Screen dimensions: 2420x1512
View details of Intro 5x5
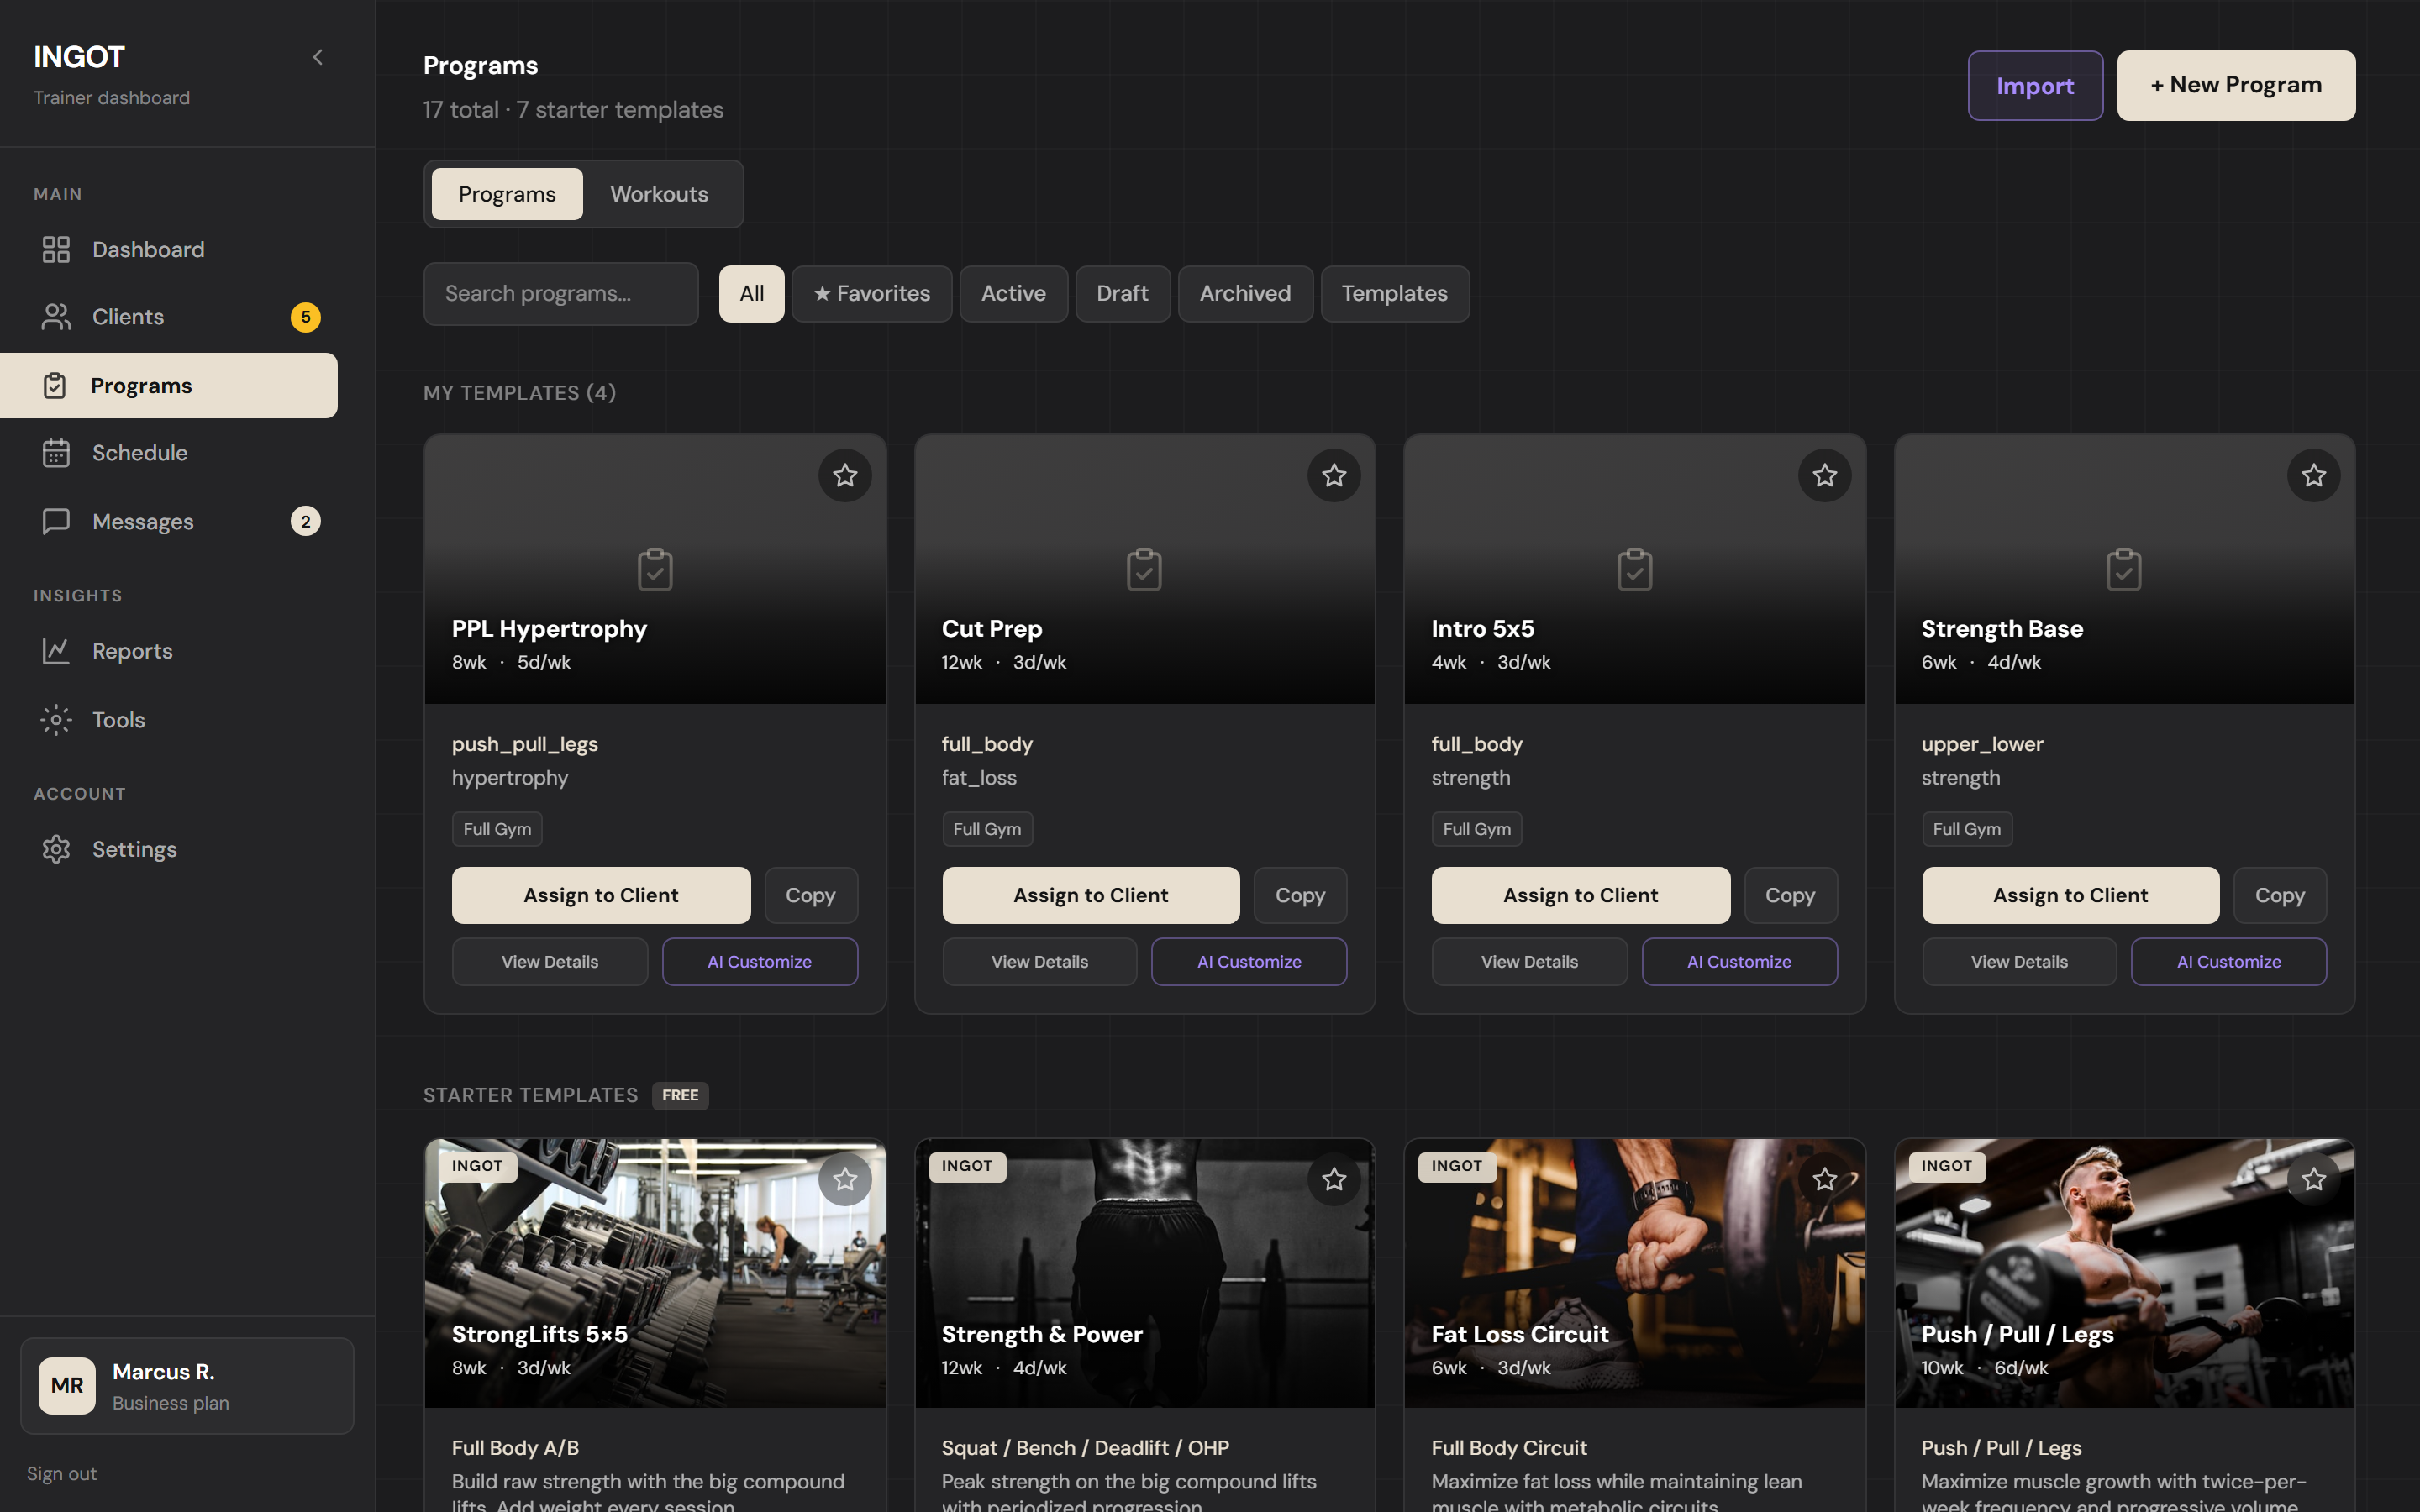[1530, 962]
